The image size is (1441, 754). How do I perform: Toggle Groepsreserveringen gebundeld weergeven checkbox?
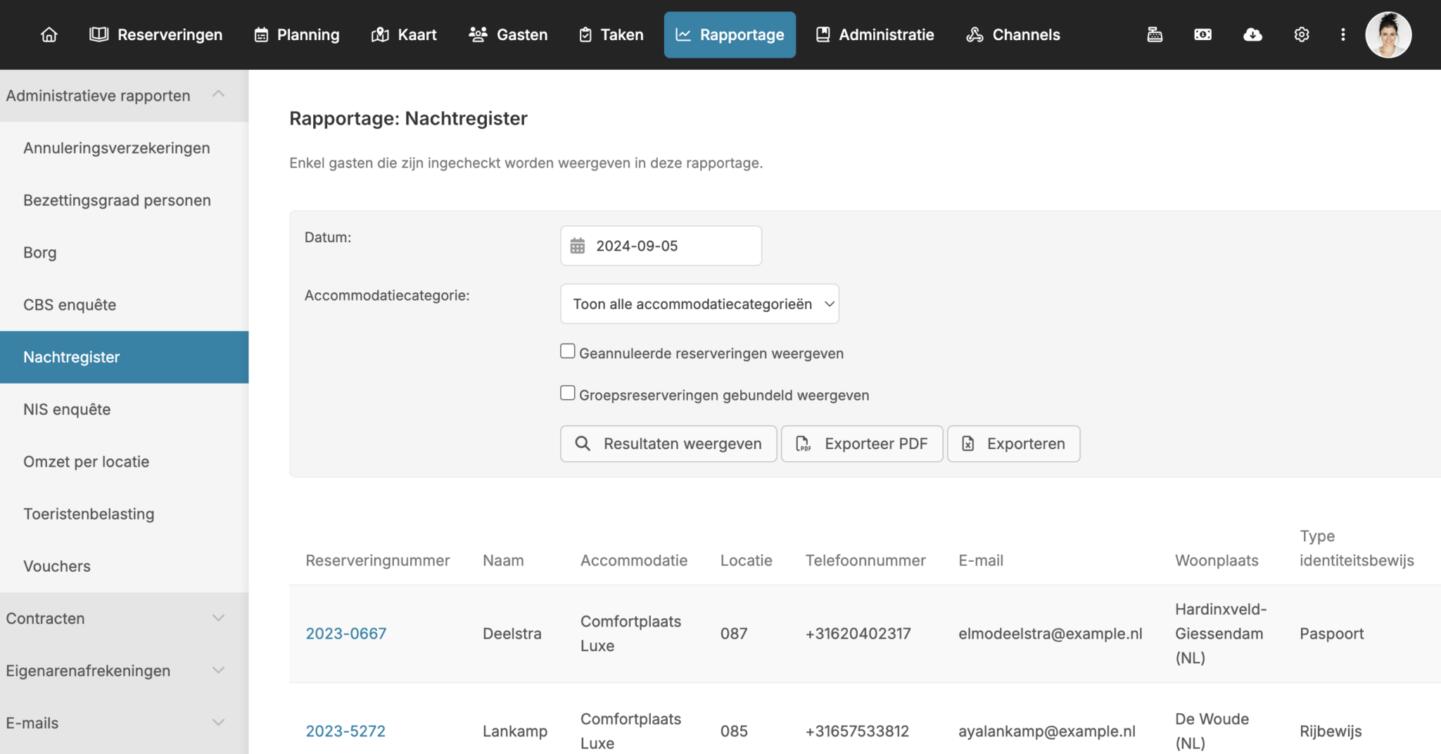(568, 393)
